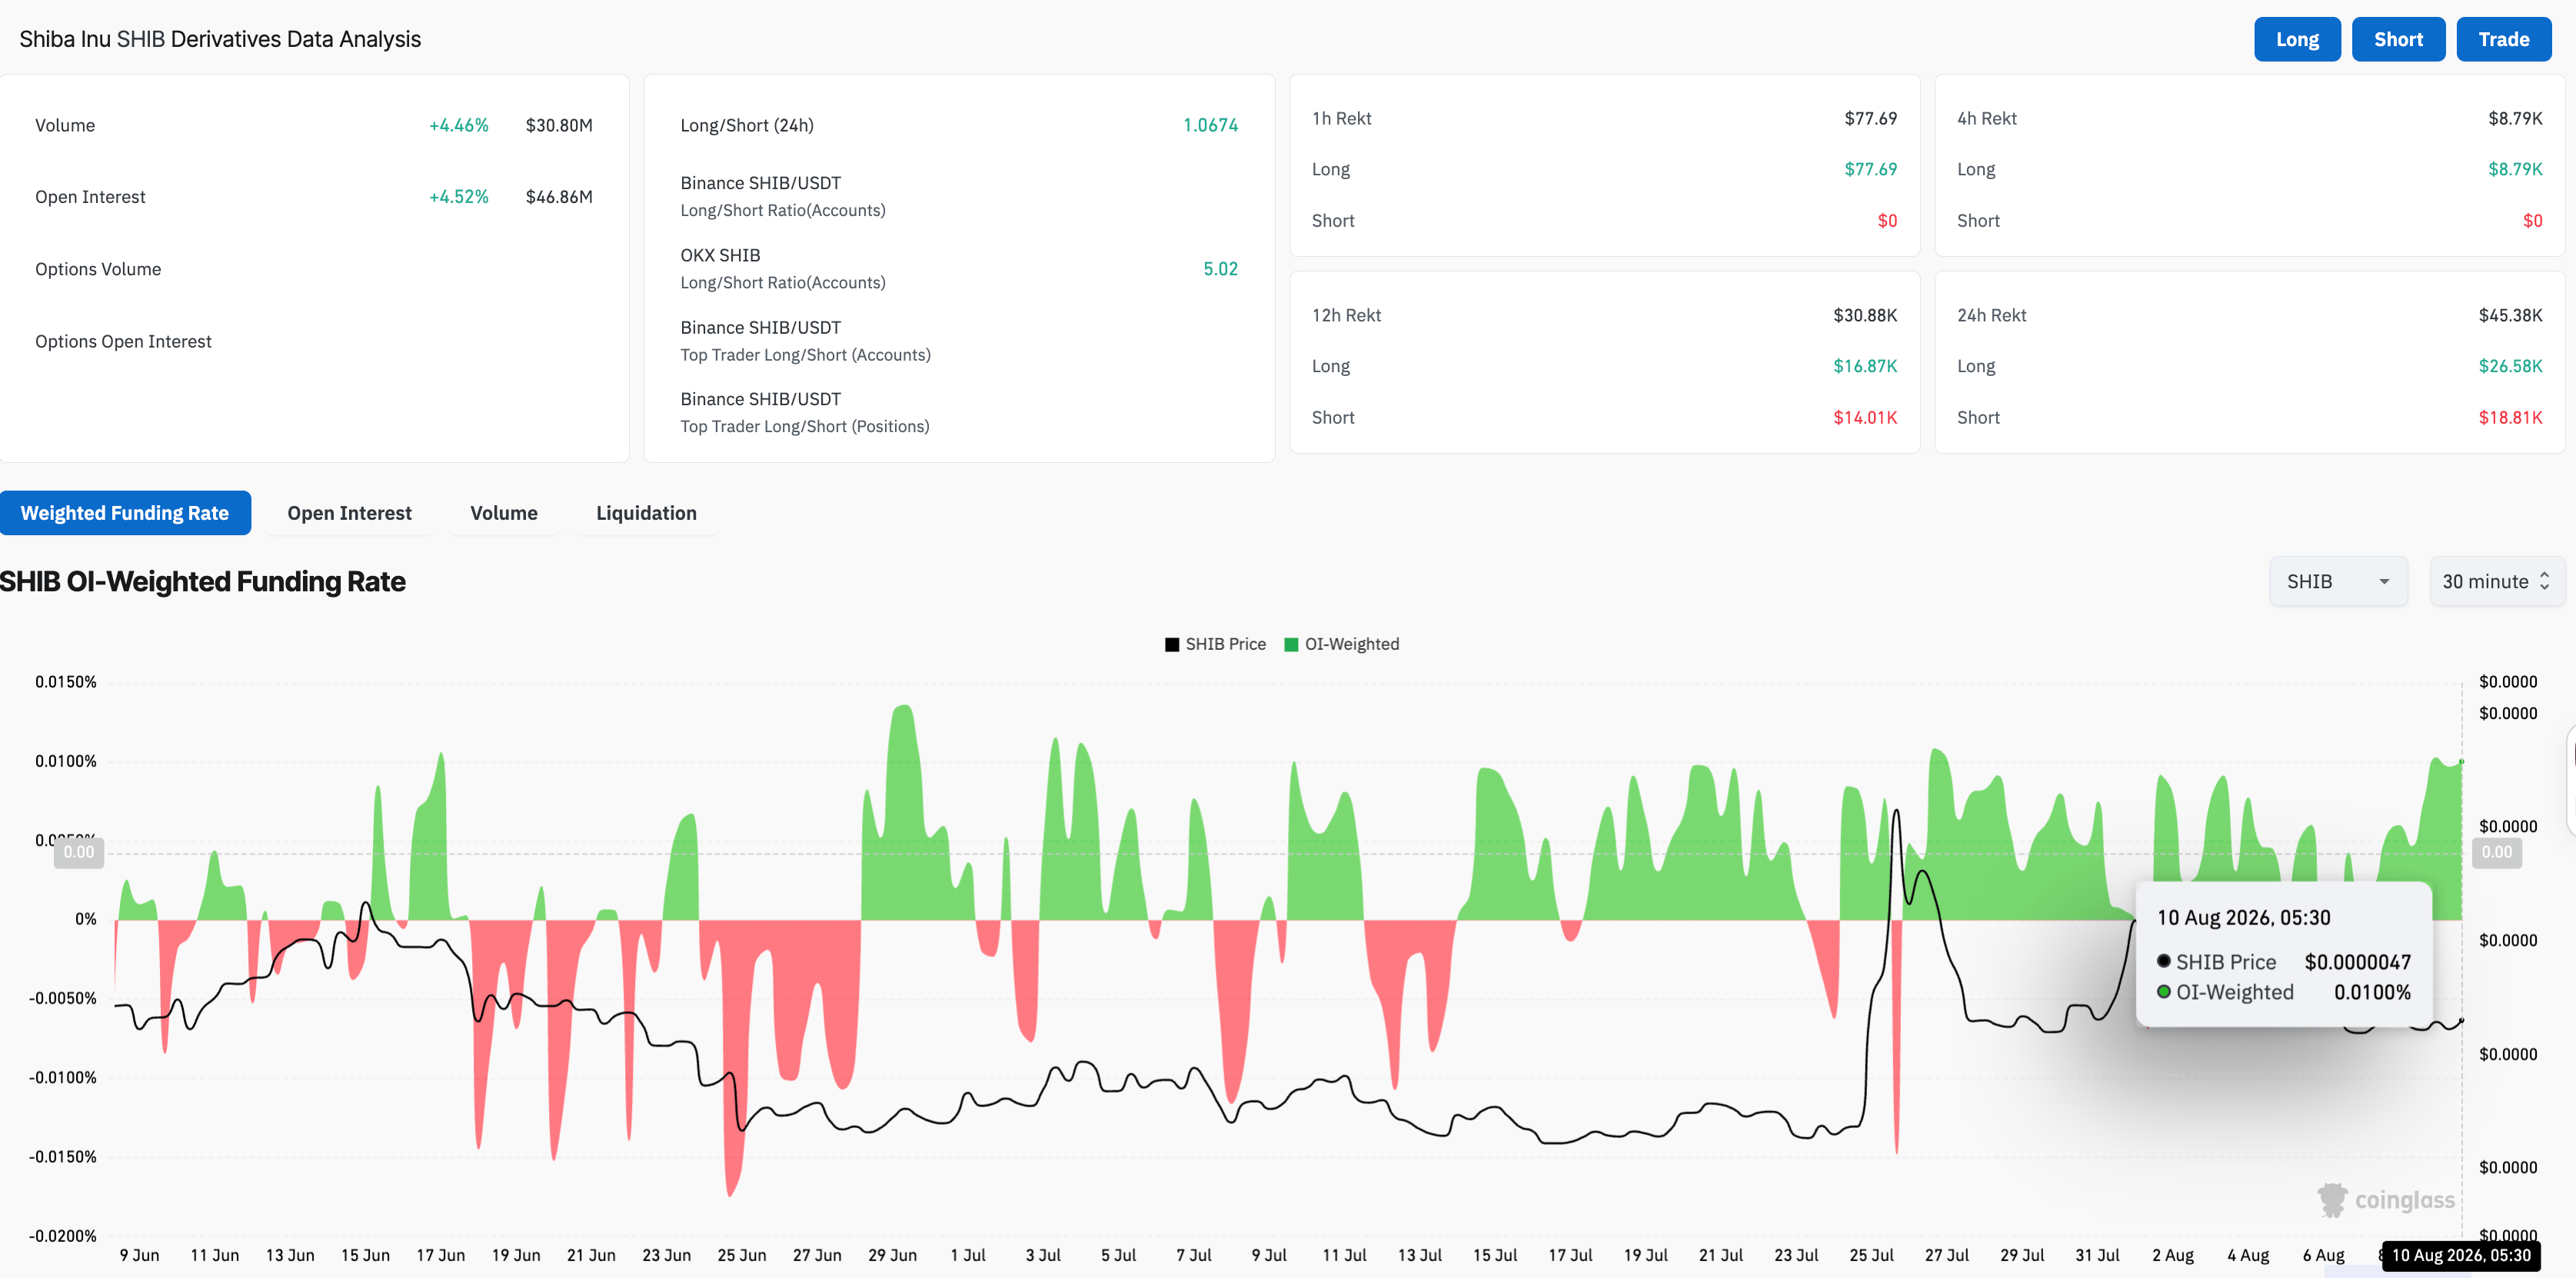This screenshot has width=2576, height=1278.
Task: Click the OKX SHIB ratio value 5.02
Action: coord(1220,269)
